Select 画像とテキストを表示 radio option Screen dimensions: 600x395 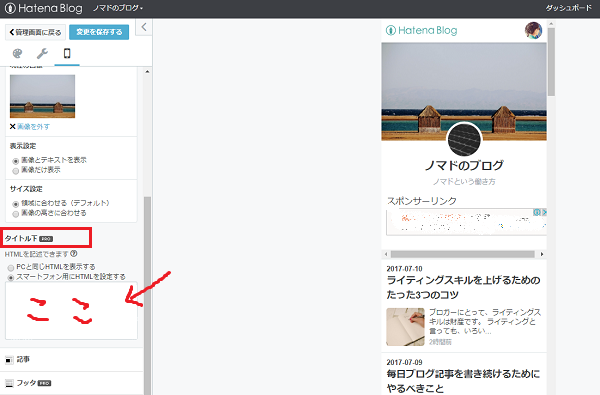click(x=16, y=161)
